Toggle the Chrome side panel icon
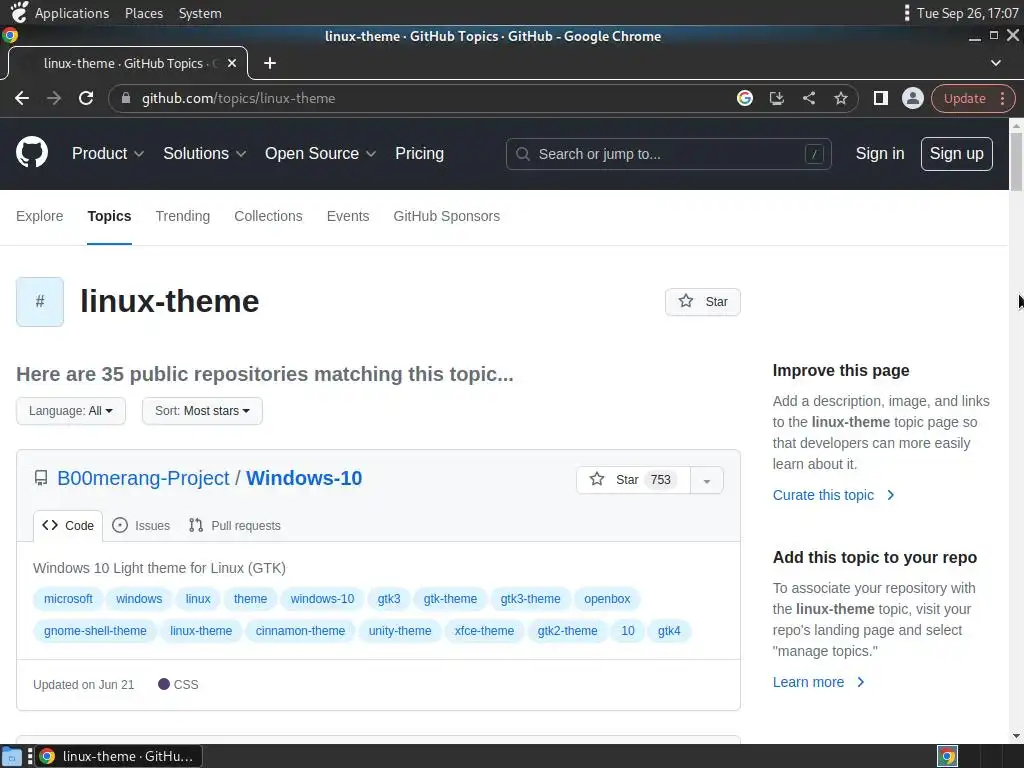The image size is (1024, 768). click(x=880, y=98)
